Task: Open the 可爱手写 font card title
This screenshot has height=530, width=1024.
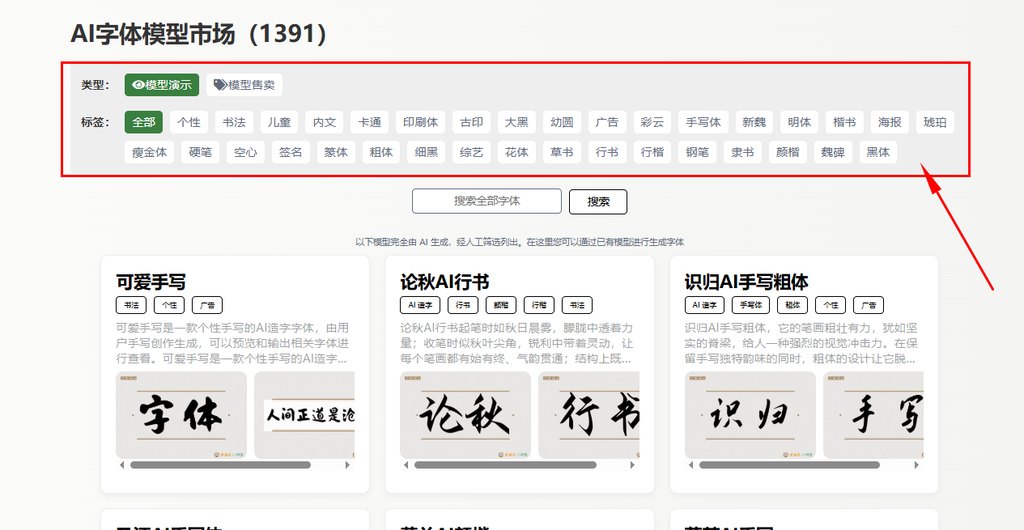Action: tap(151, 282)
